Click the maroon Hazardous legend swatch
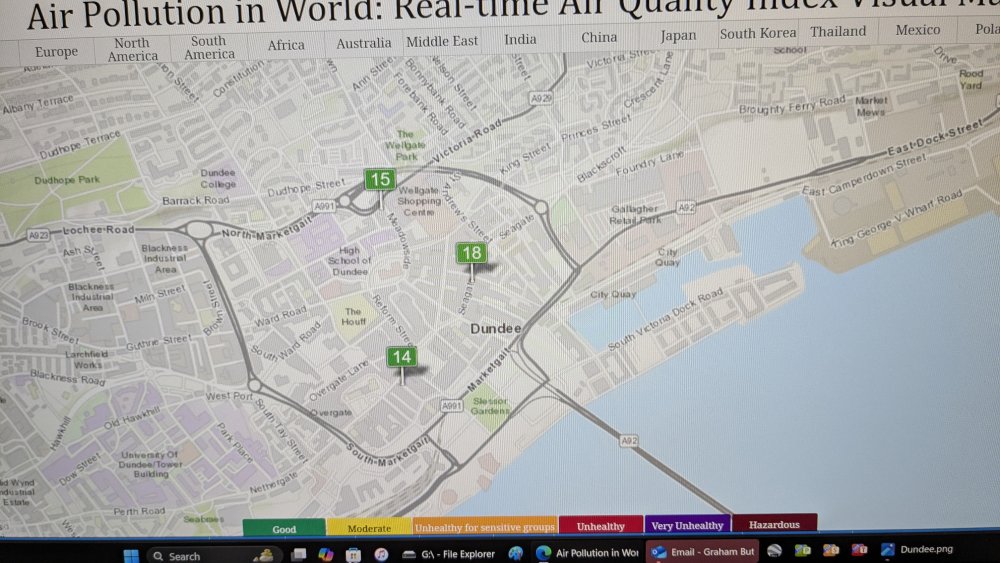This screenshot has height=563, width=1000. (774, 523)
